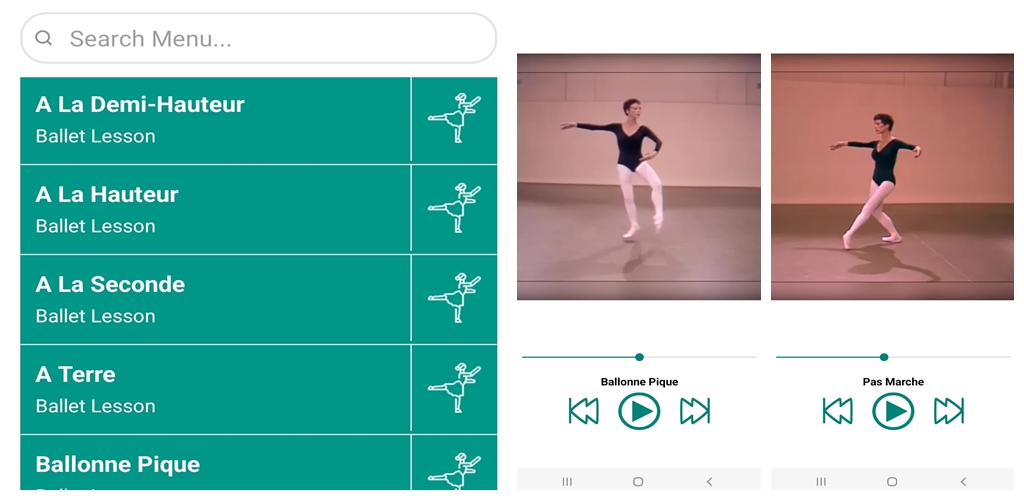Image resolution: width=1024 pixels, height=500 pixels.
Task: Choose the A Terre ballet lesson
Action: (x=216, y=390)
